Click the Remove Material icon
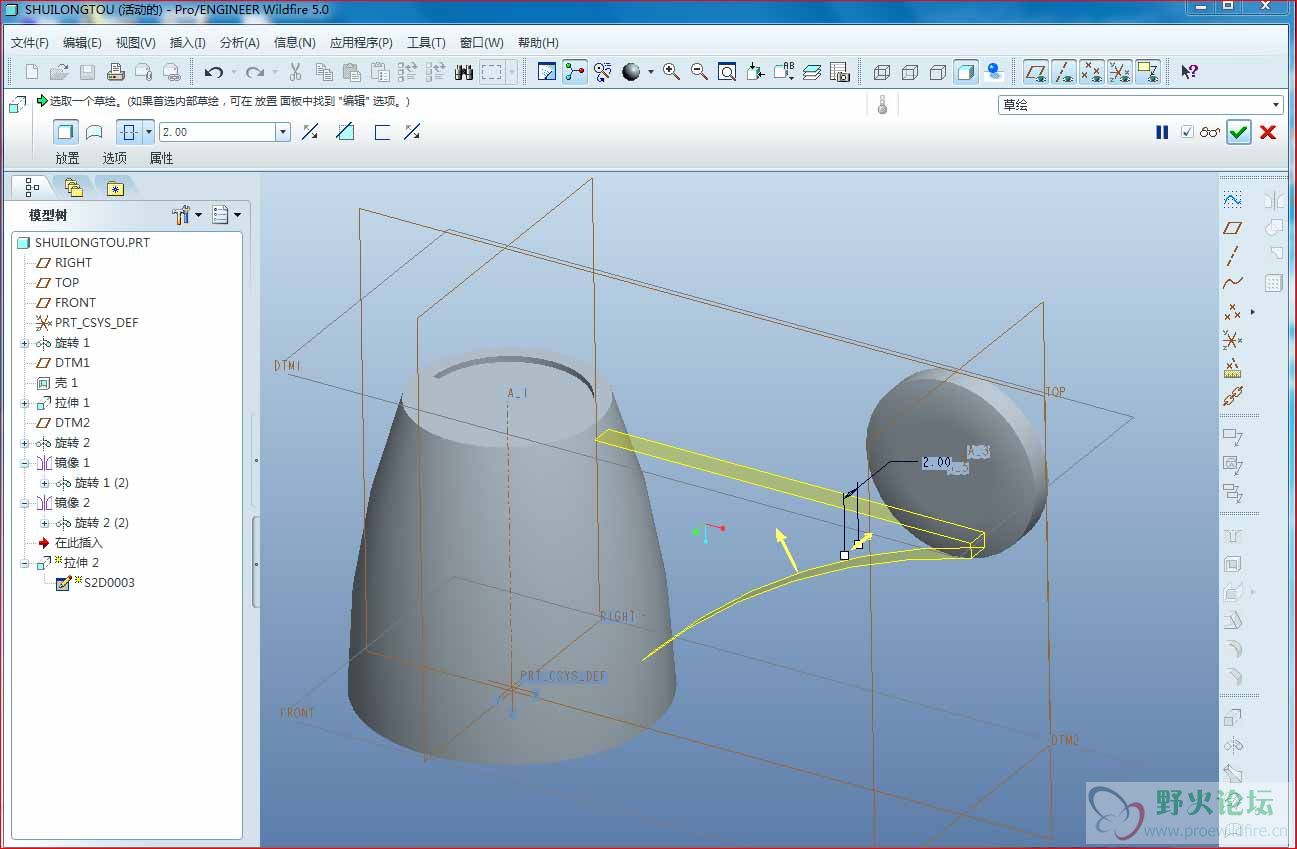 [346, 132]
